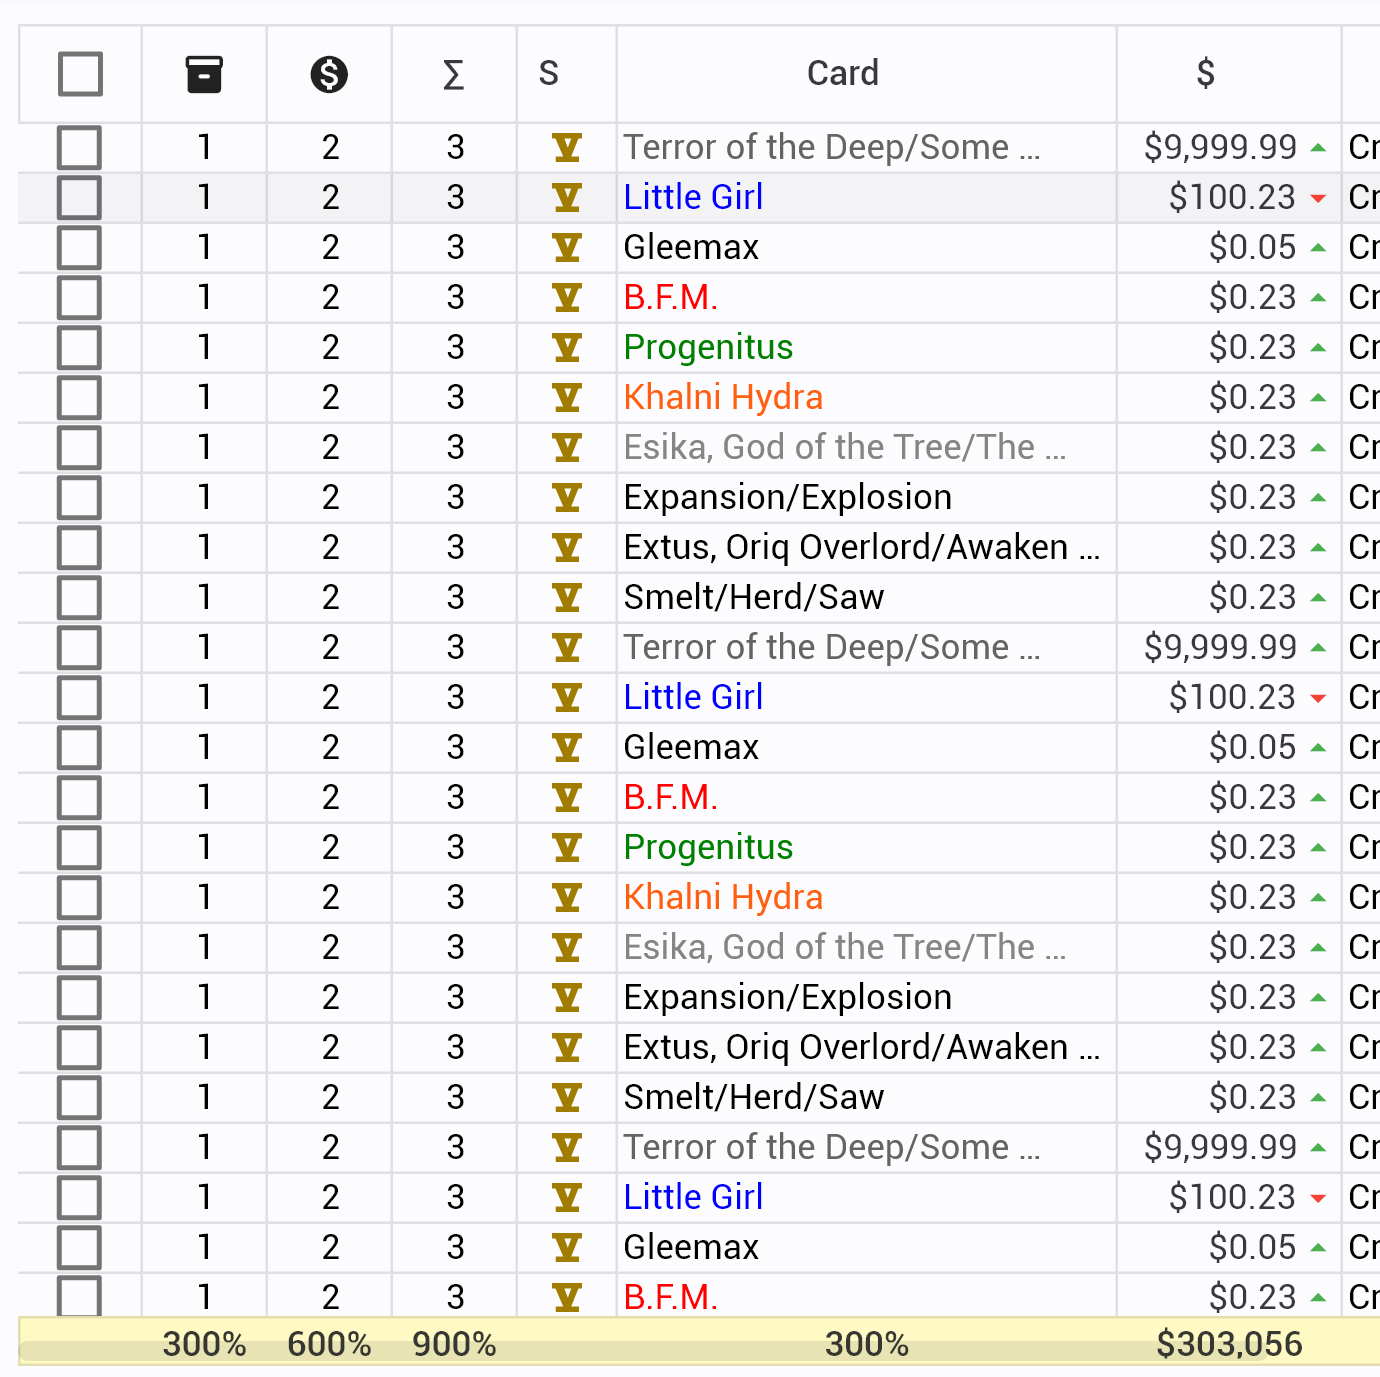This screenshot has width=1380, height=1377.
Task: Click the trophy icon beside Expansion/Explosion
Action: [567, 497]
